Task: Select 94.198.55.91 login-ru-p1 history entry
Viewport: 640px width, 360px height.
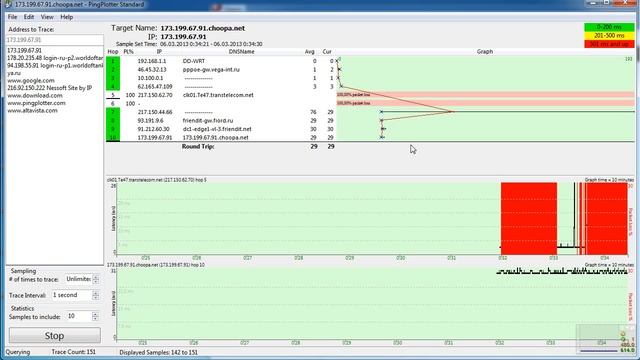Action: point(55,65)
